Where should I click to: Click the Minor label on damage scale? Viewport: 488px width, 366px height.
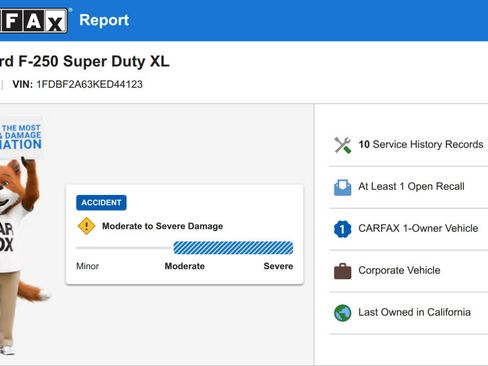tap(88, 266)
